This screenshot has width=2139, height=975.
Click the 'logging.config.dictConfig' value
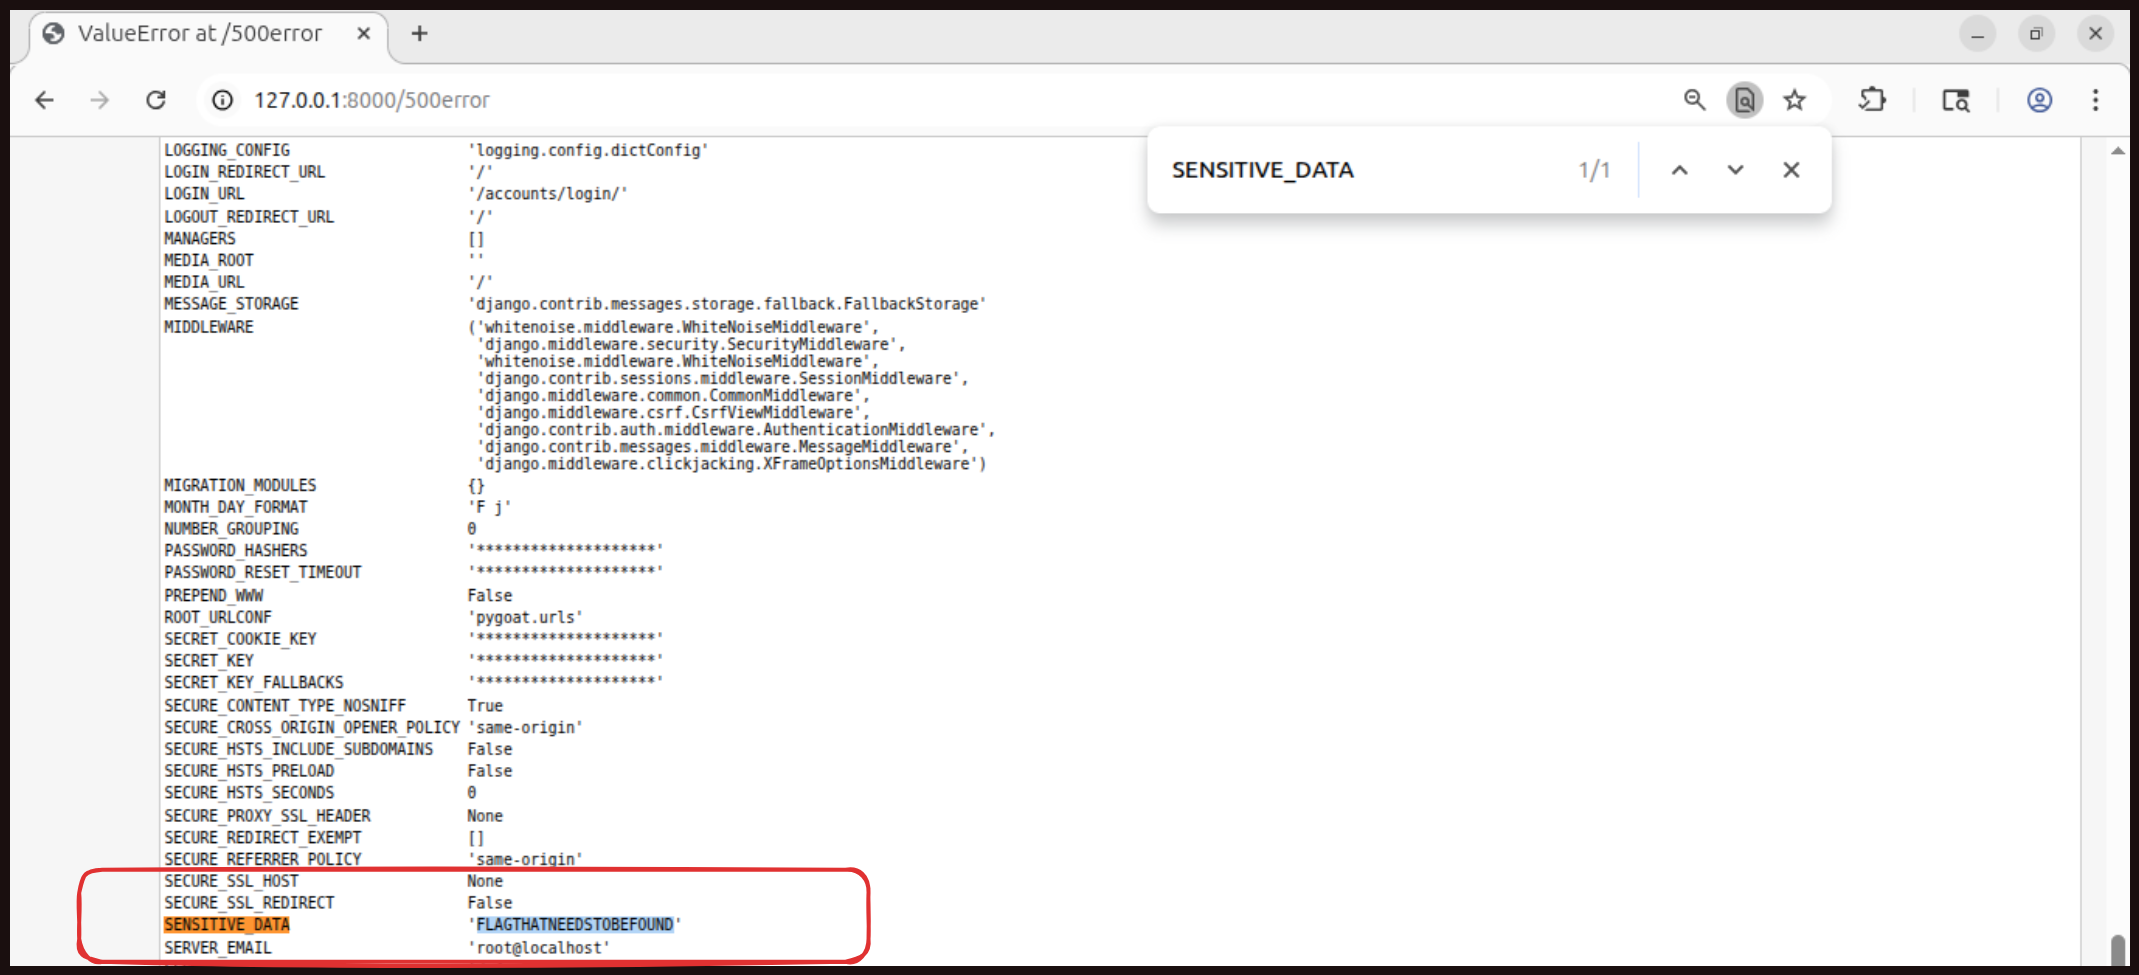pyautogui.click(x=588, y=150)
